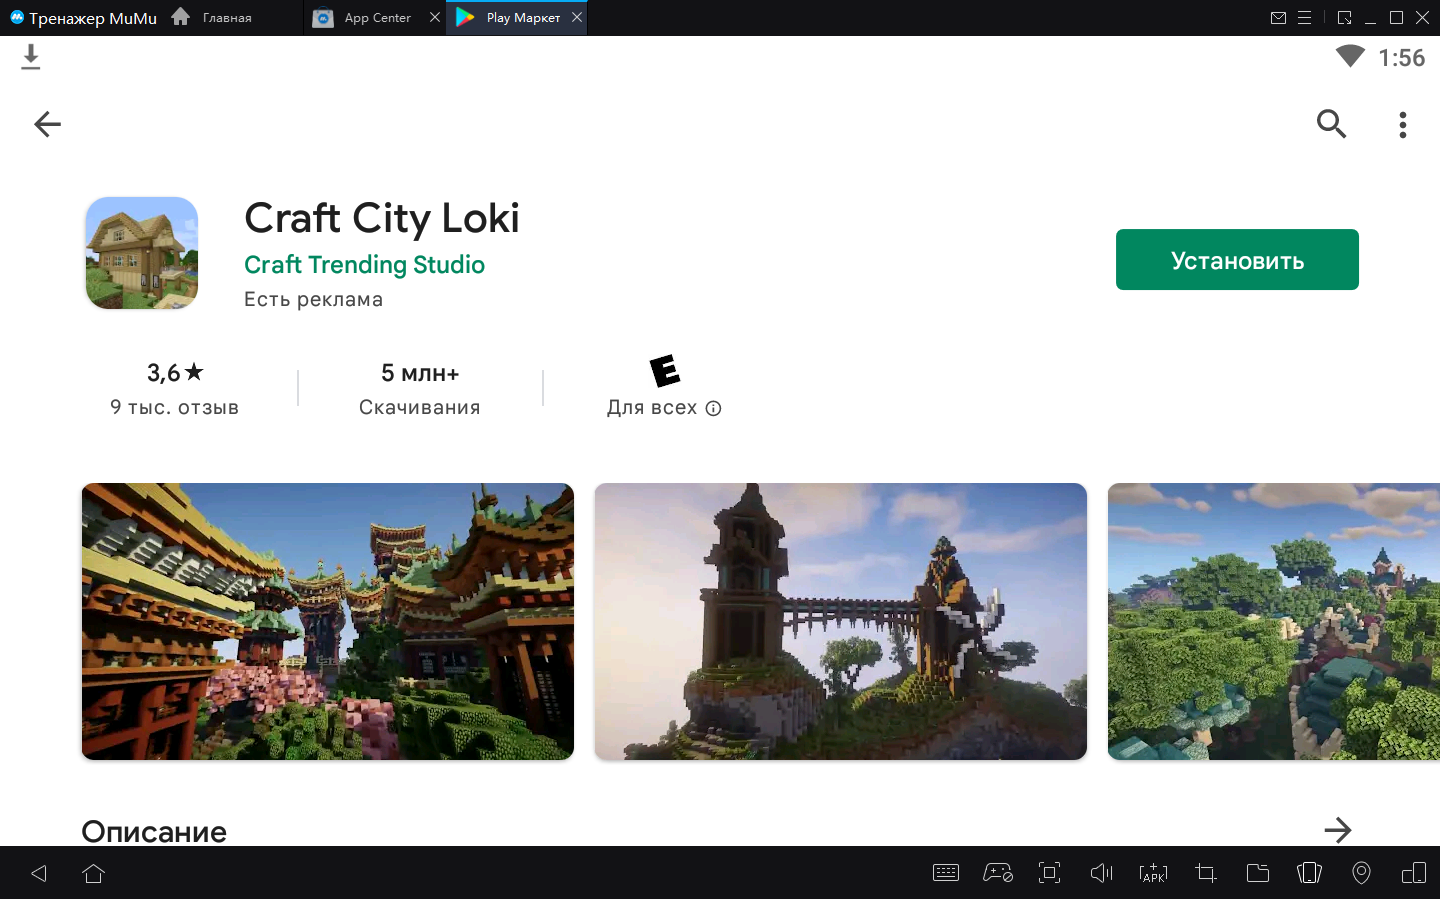Click the install APK icon
The image size is (1440, 899).
pos(1153,873)
